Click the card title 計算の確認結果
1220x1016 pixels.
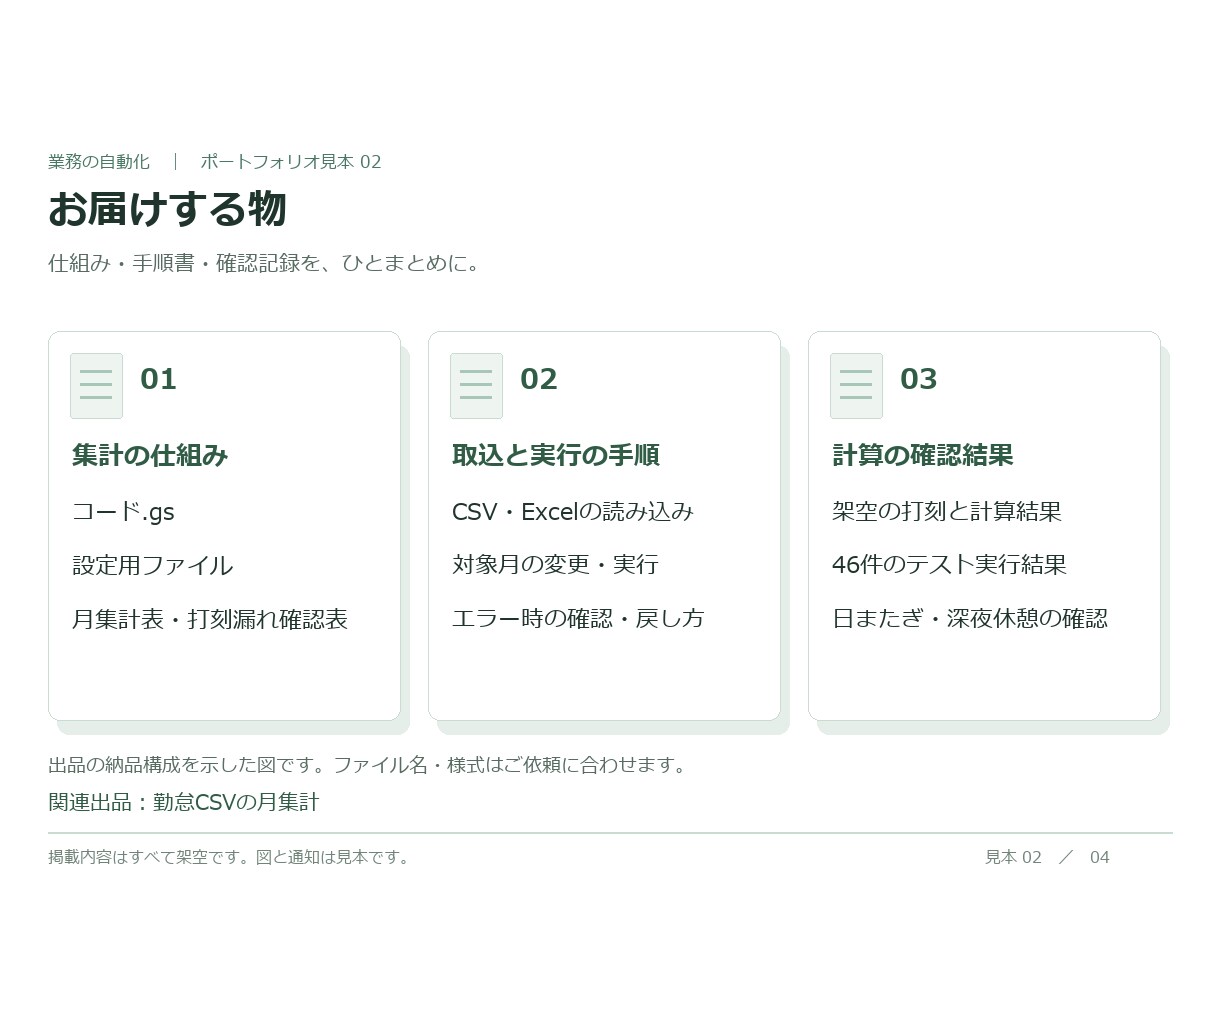pyautogui.click(x=923, y=455)
